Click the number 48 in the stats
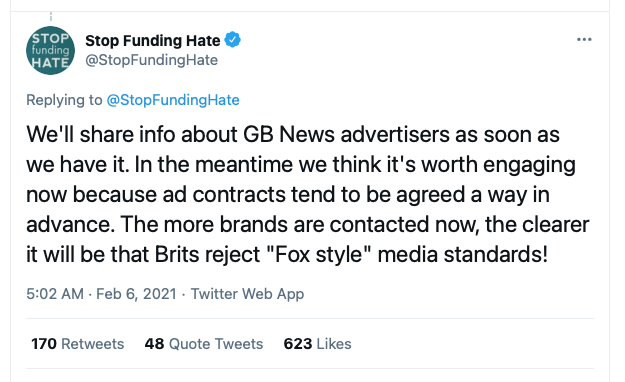 [x=154, y=344]
